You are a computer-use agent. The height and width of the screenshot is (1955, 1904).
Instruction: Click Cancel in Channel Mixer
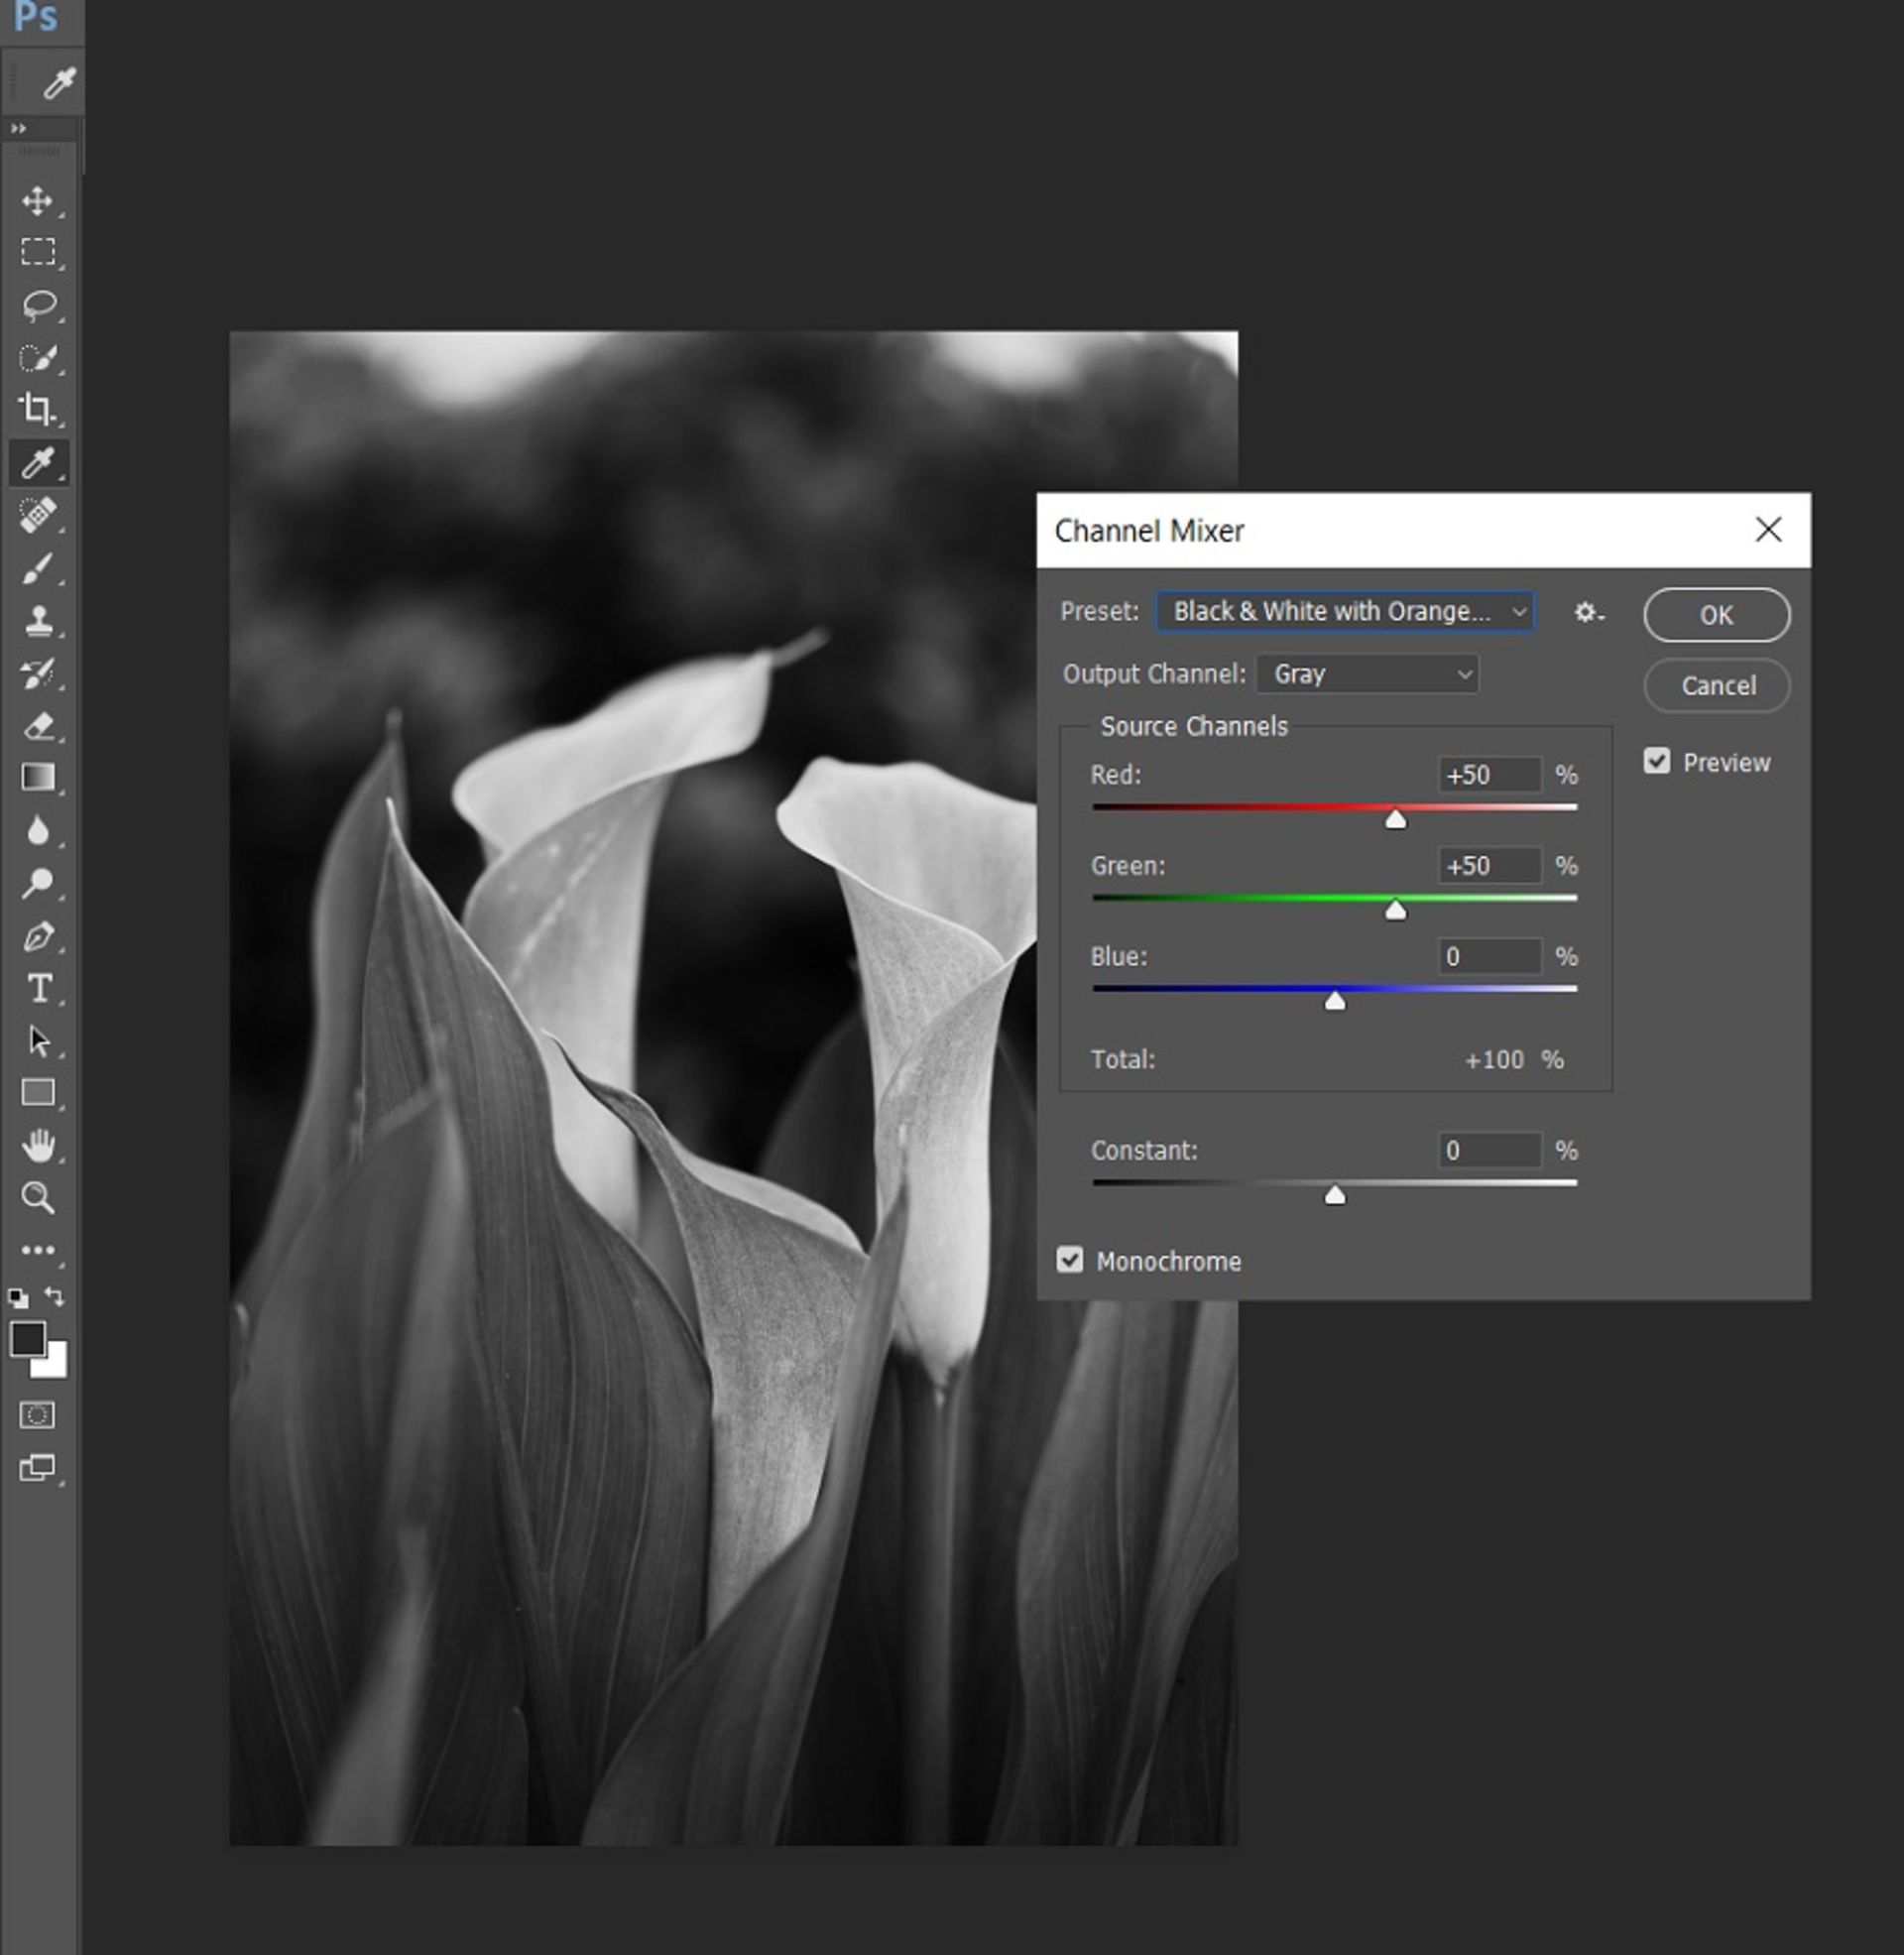pyautogui.click(x=1716, y=686)
